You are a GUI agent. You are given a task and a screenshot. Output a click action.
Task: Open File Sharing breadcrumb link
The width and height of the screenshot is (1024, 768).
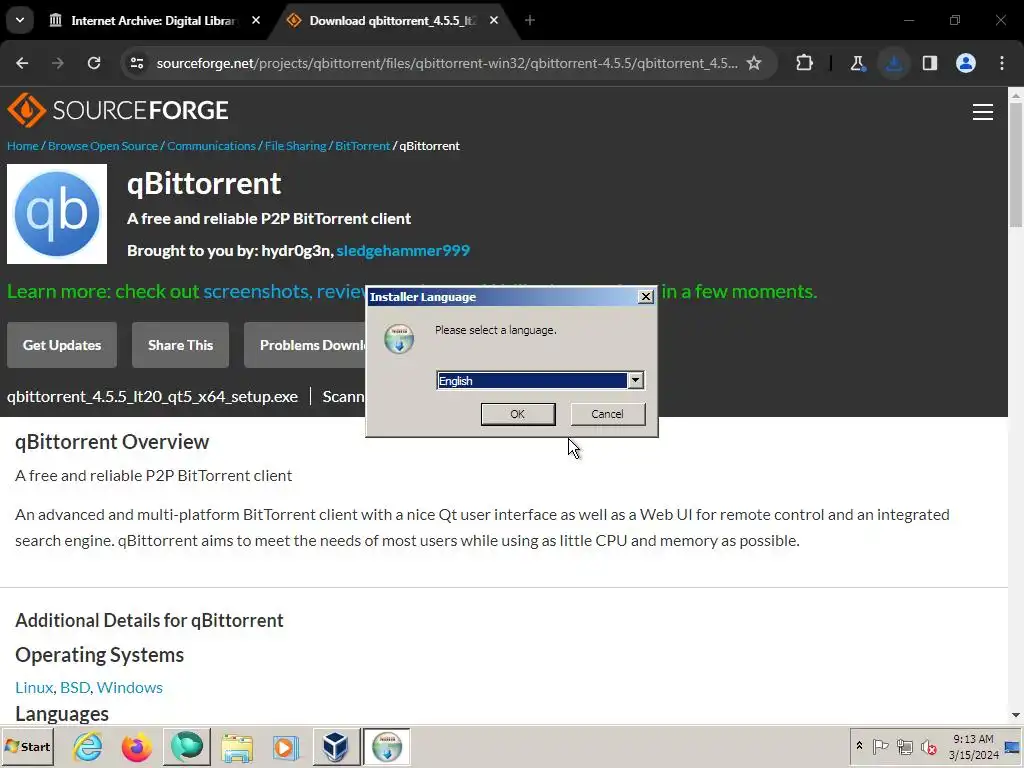pyautogui.click(x=295, y=146)
